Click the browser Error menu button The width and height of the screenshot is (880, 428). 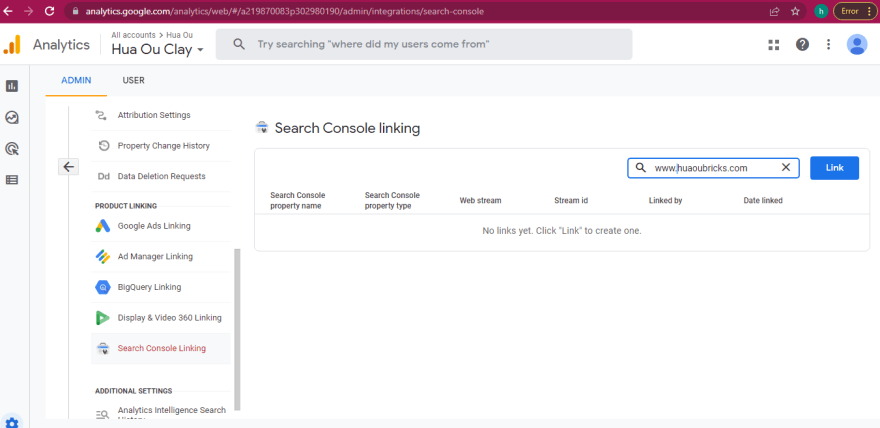coord(855,11)
